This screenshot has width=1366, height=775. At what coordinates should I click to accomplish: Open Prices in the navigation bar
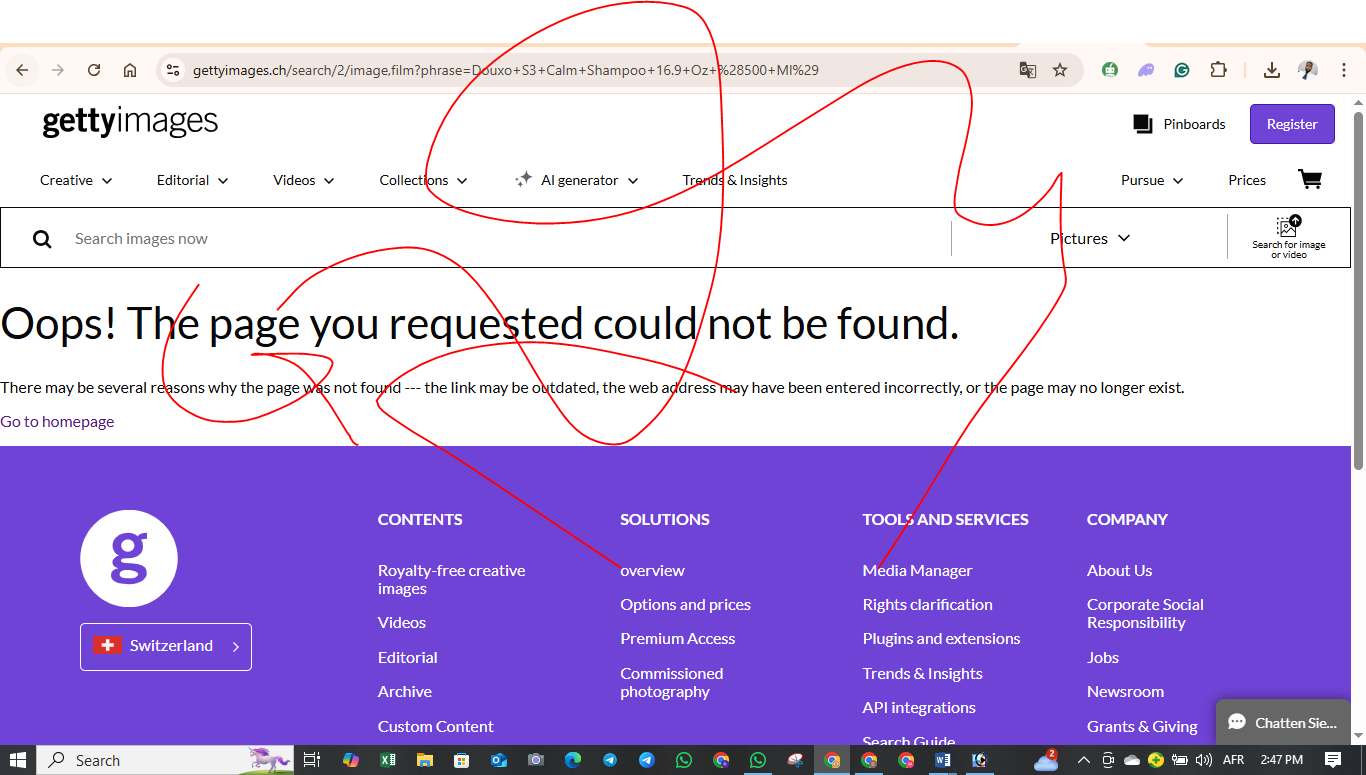click(1247, 180)
